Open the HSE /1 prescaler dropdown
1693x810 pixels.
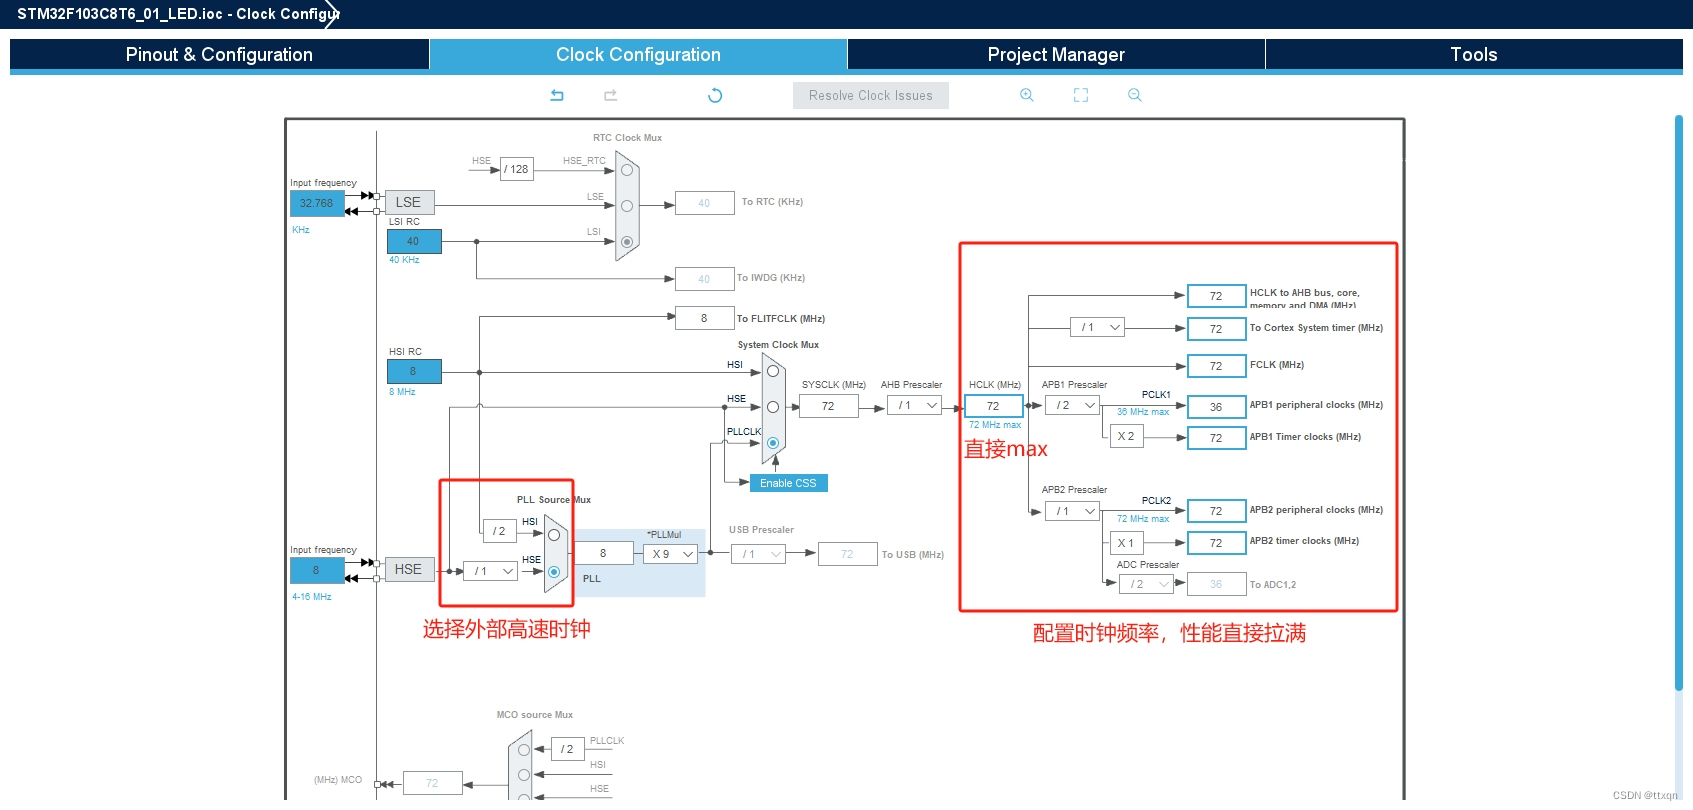pyautogui.click(x=490, y=571)
